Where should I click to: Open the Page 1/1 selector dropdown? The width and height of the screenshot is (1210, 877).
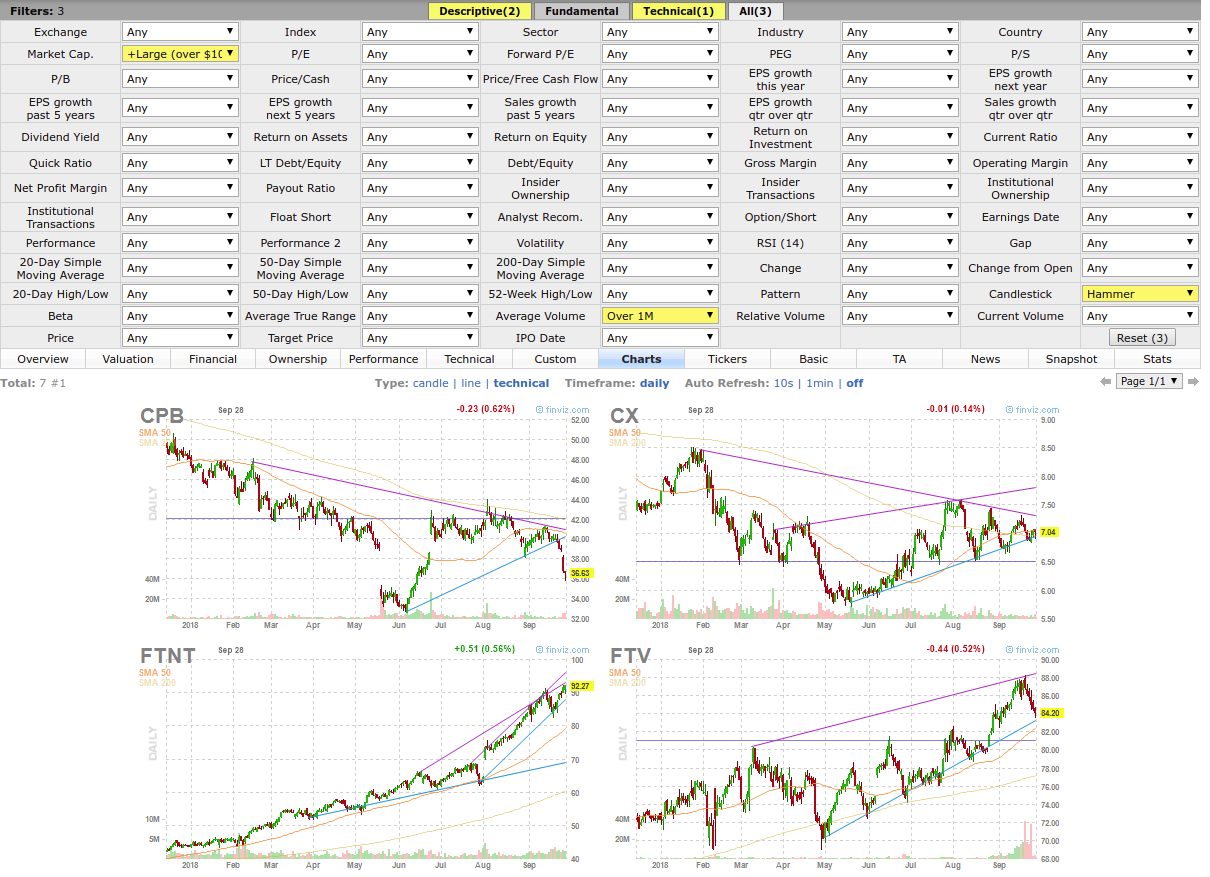(x=1150, y=381)
